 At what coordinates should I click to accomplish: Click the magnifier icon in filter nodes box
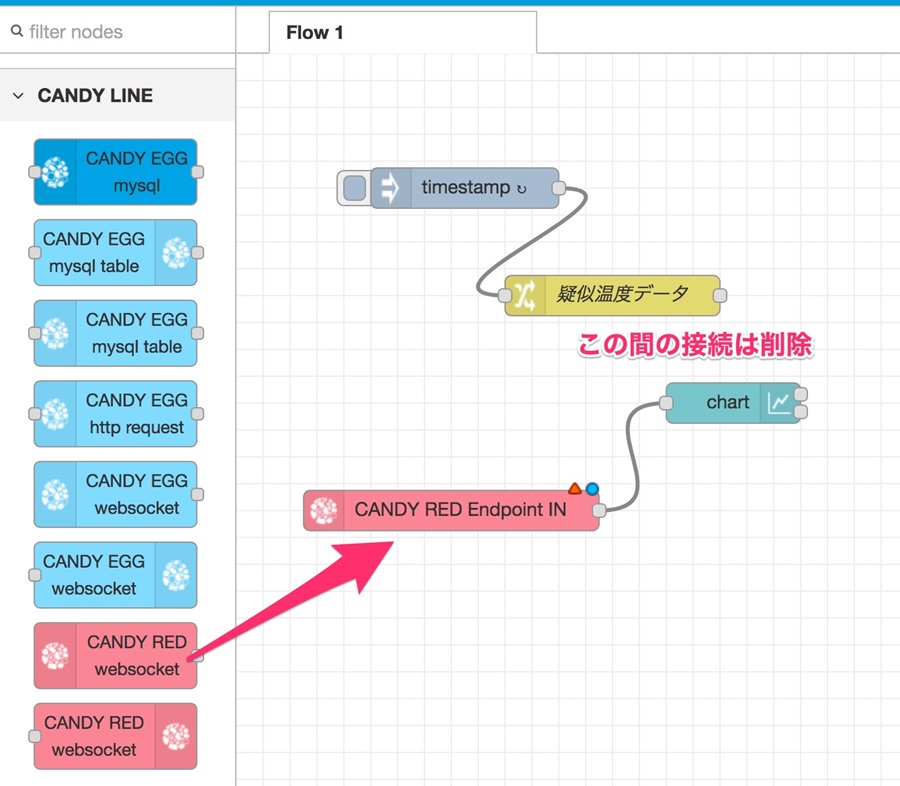pos(17,30)
